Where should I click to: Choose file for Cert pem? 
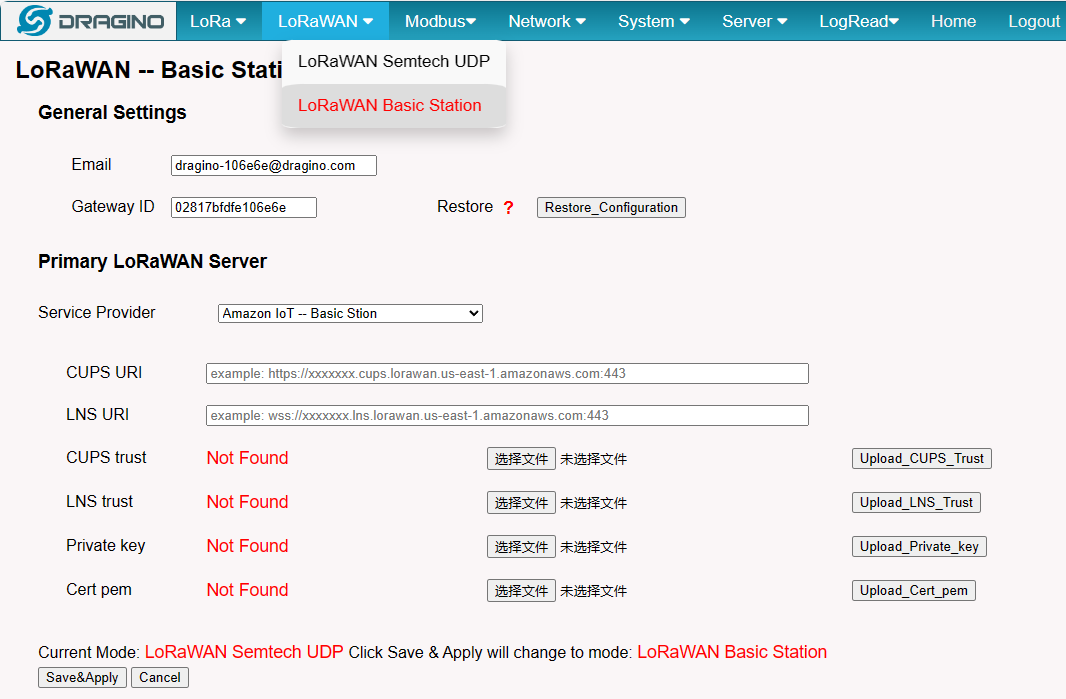pos(521,591)
